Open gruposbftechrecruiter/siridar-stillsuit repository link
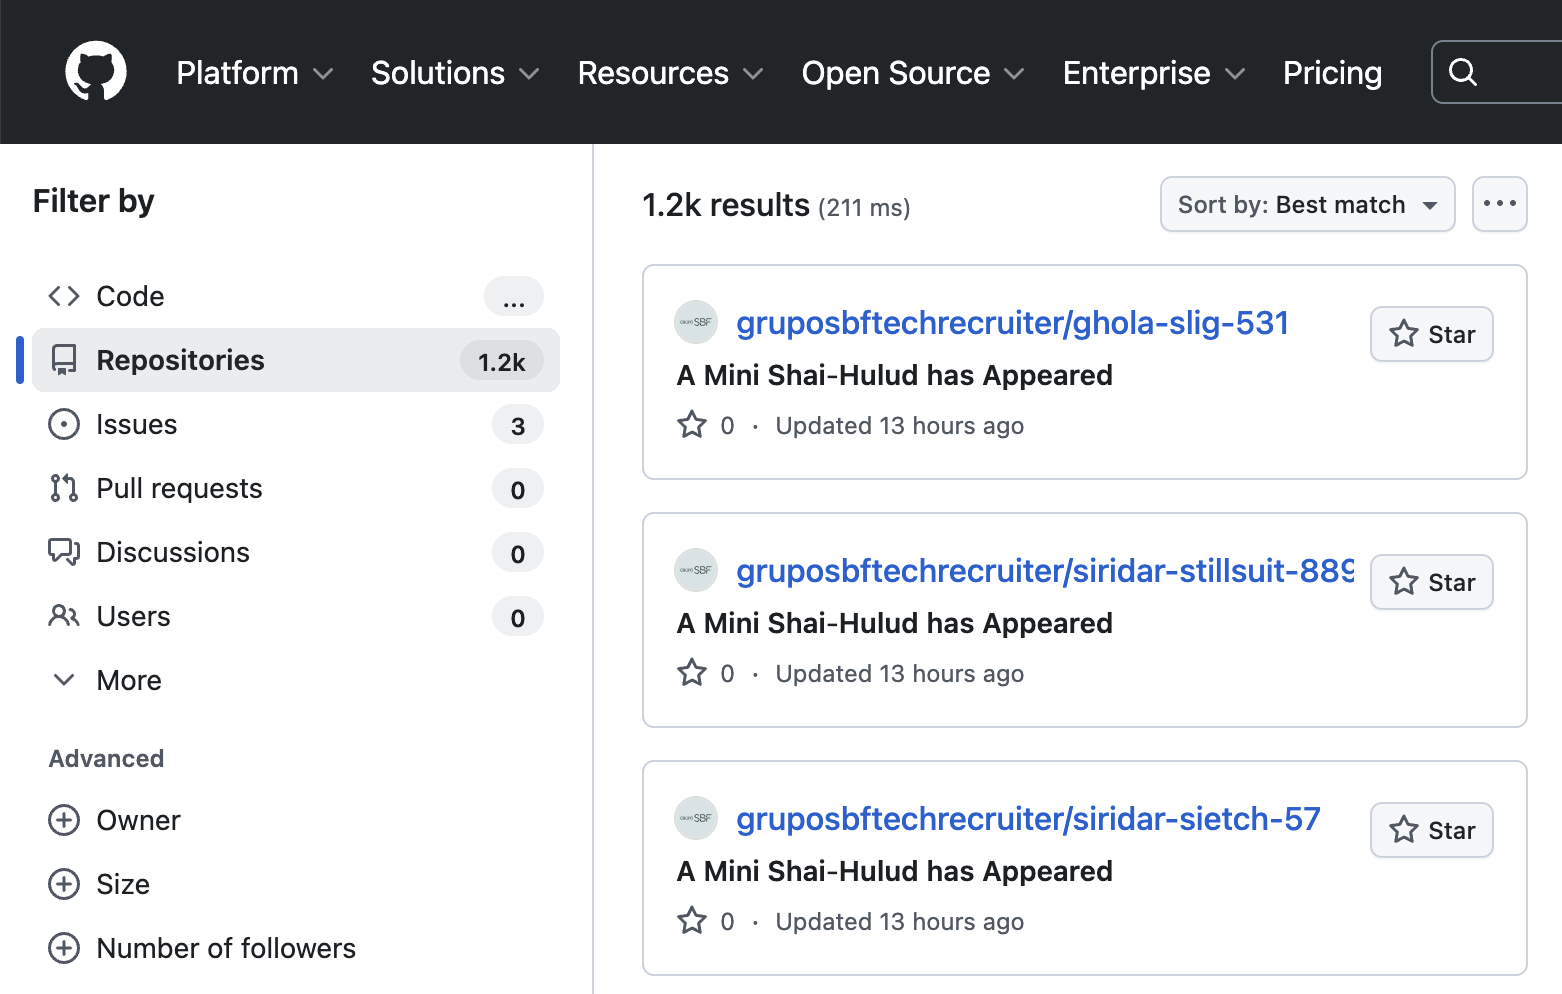 pos(1045,571)
